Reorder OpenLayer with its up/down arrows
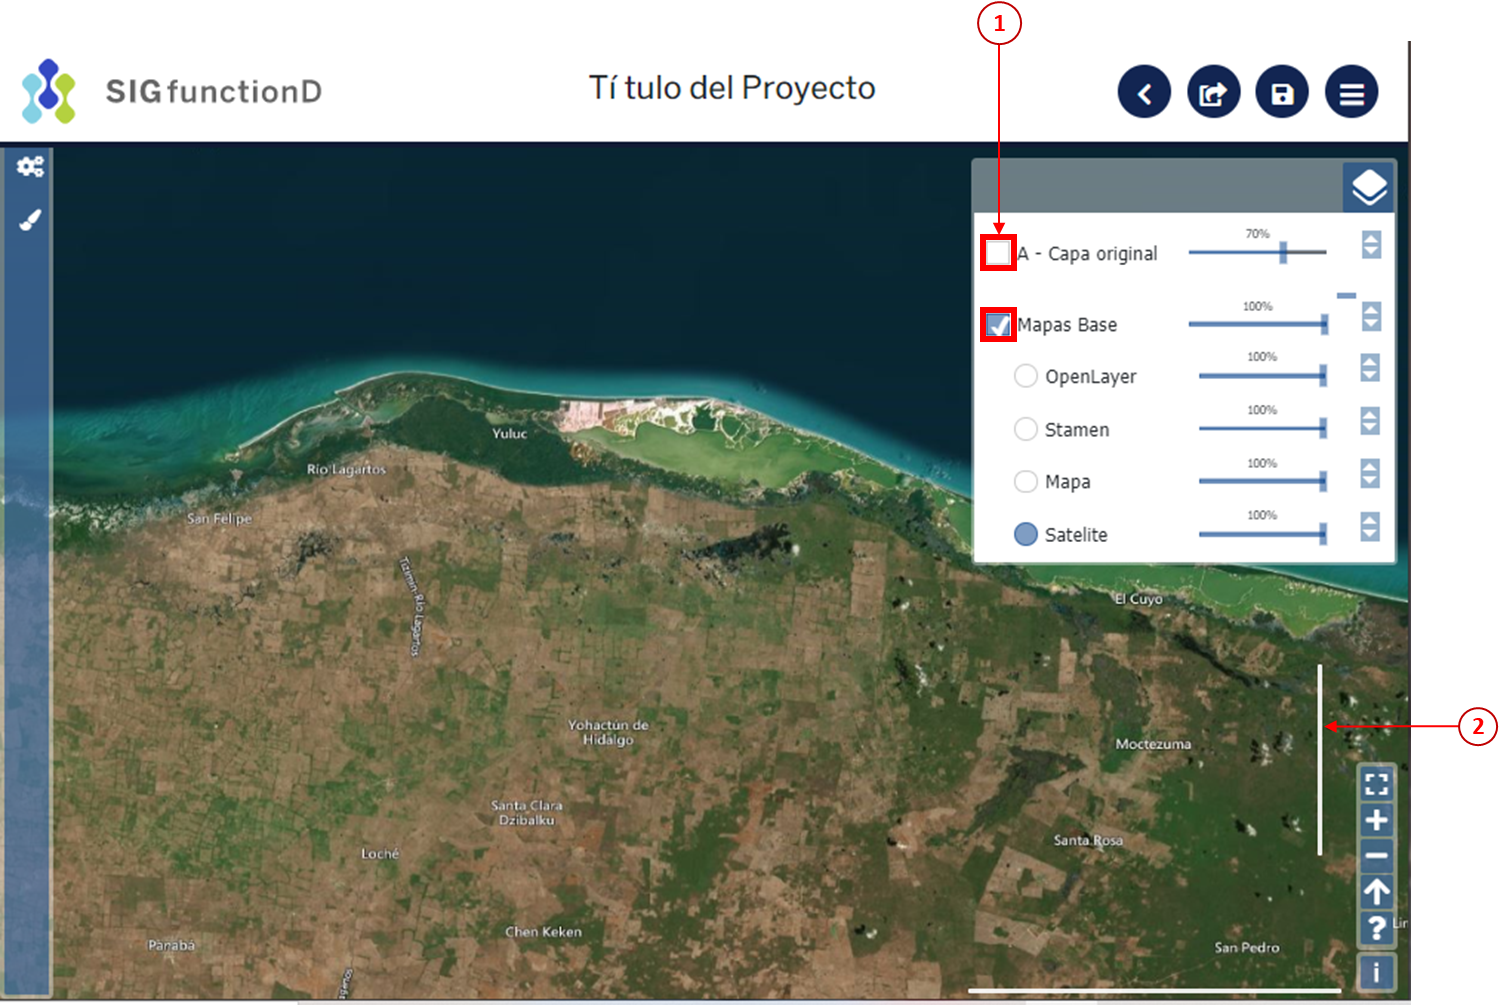The width and height of the screenshot is (1500, 1005). [x=1370, y=367]
